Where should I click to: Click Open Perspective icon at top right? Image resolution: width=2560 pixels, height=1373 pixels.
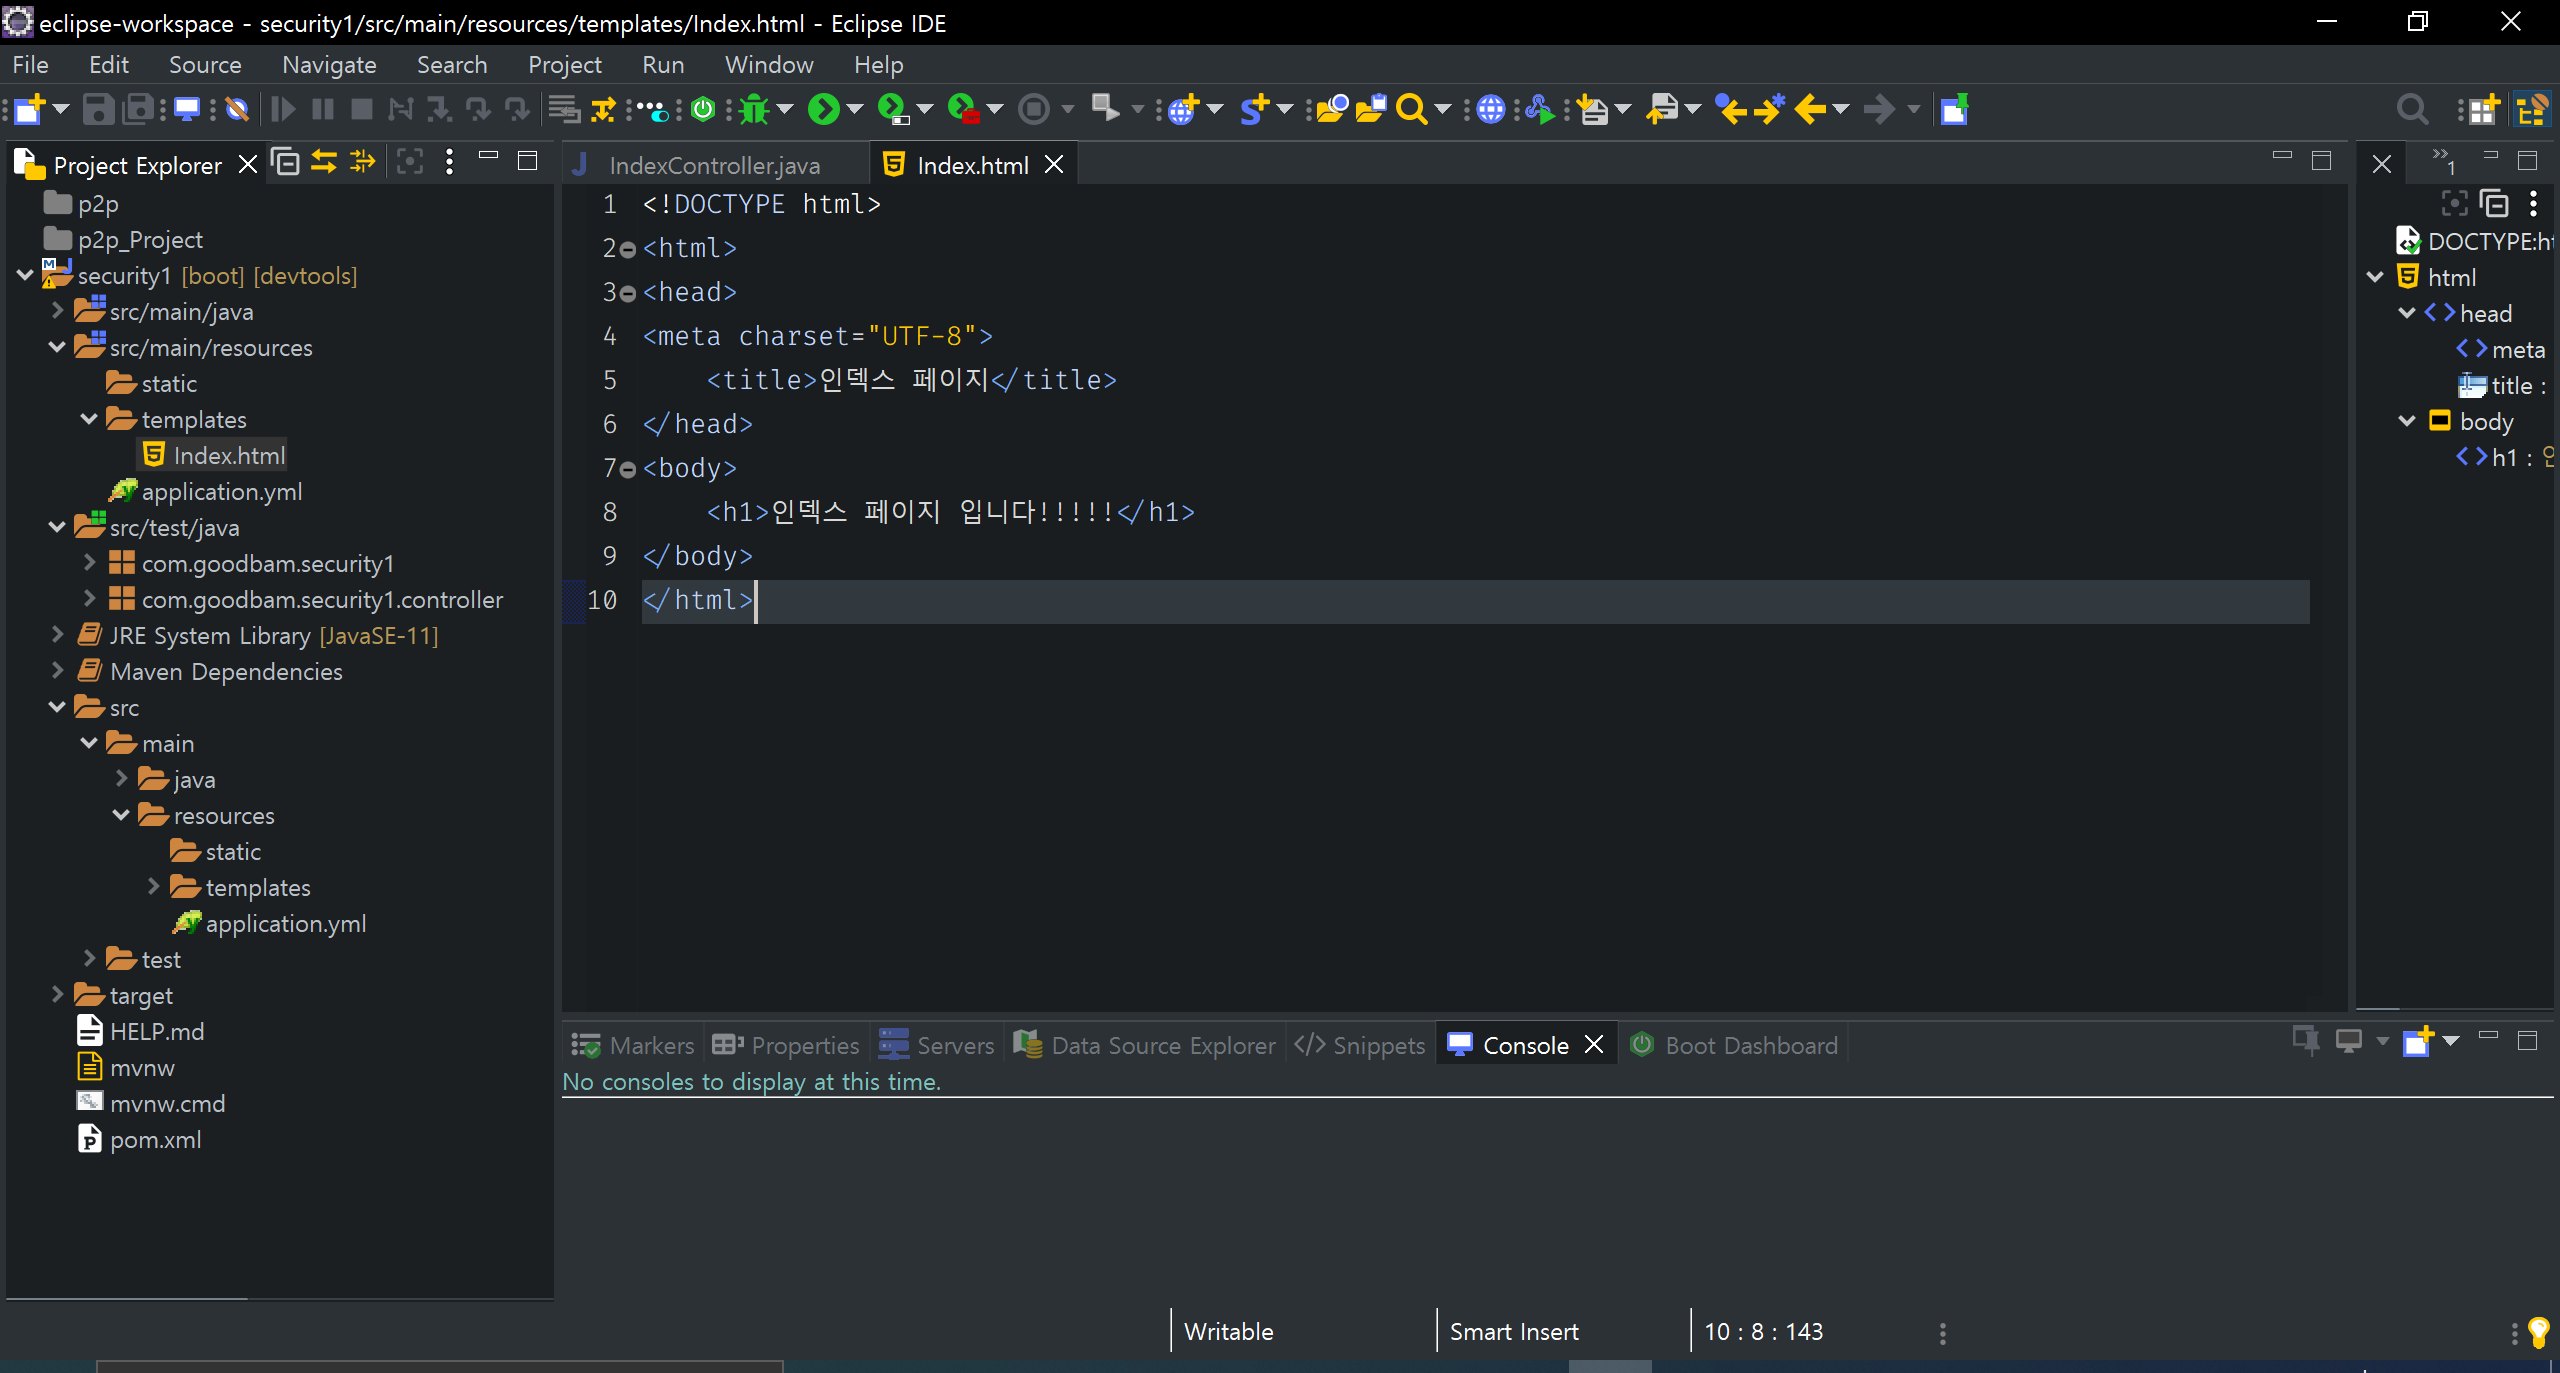tap(2481, 109)
